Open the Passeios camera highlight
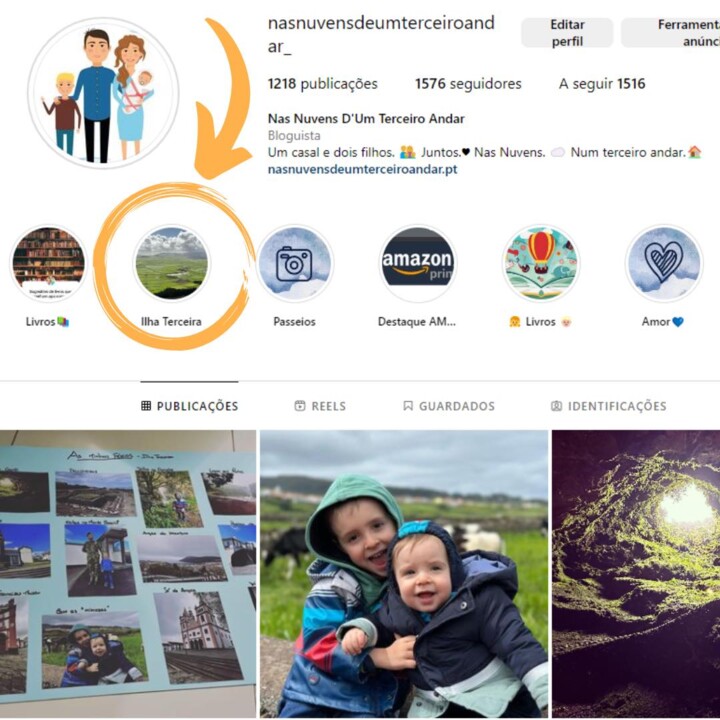 pyautogui.click(x=294, y=263)
